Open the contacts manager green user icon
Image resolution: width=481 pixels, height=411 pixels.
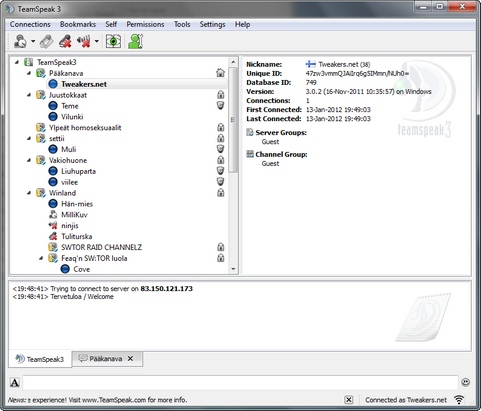point(136,42)
